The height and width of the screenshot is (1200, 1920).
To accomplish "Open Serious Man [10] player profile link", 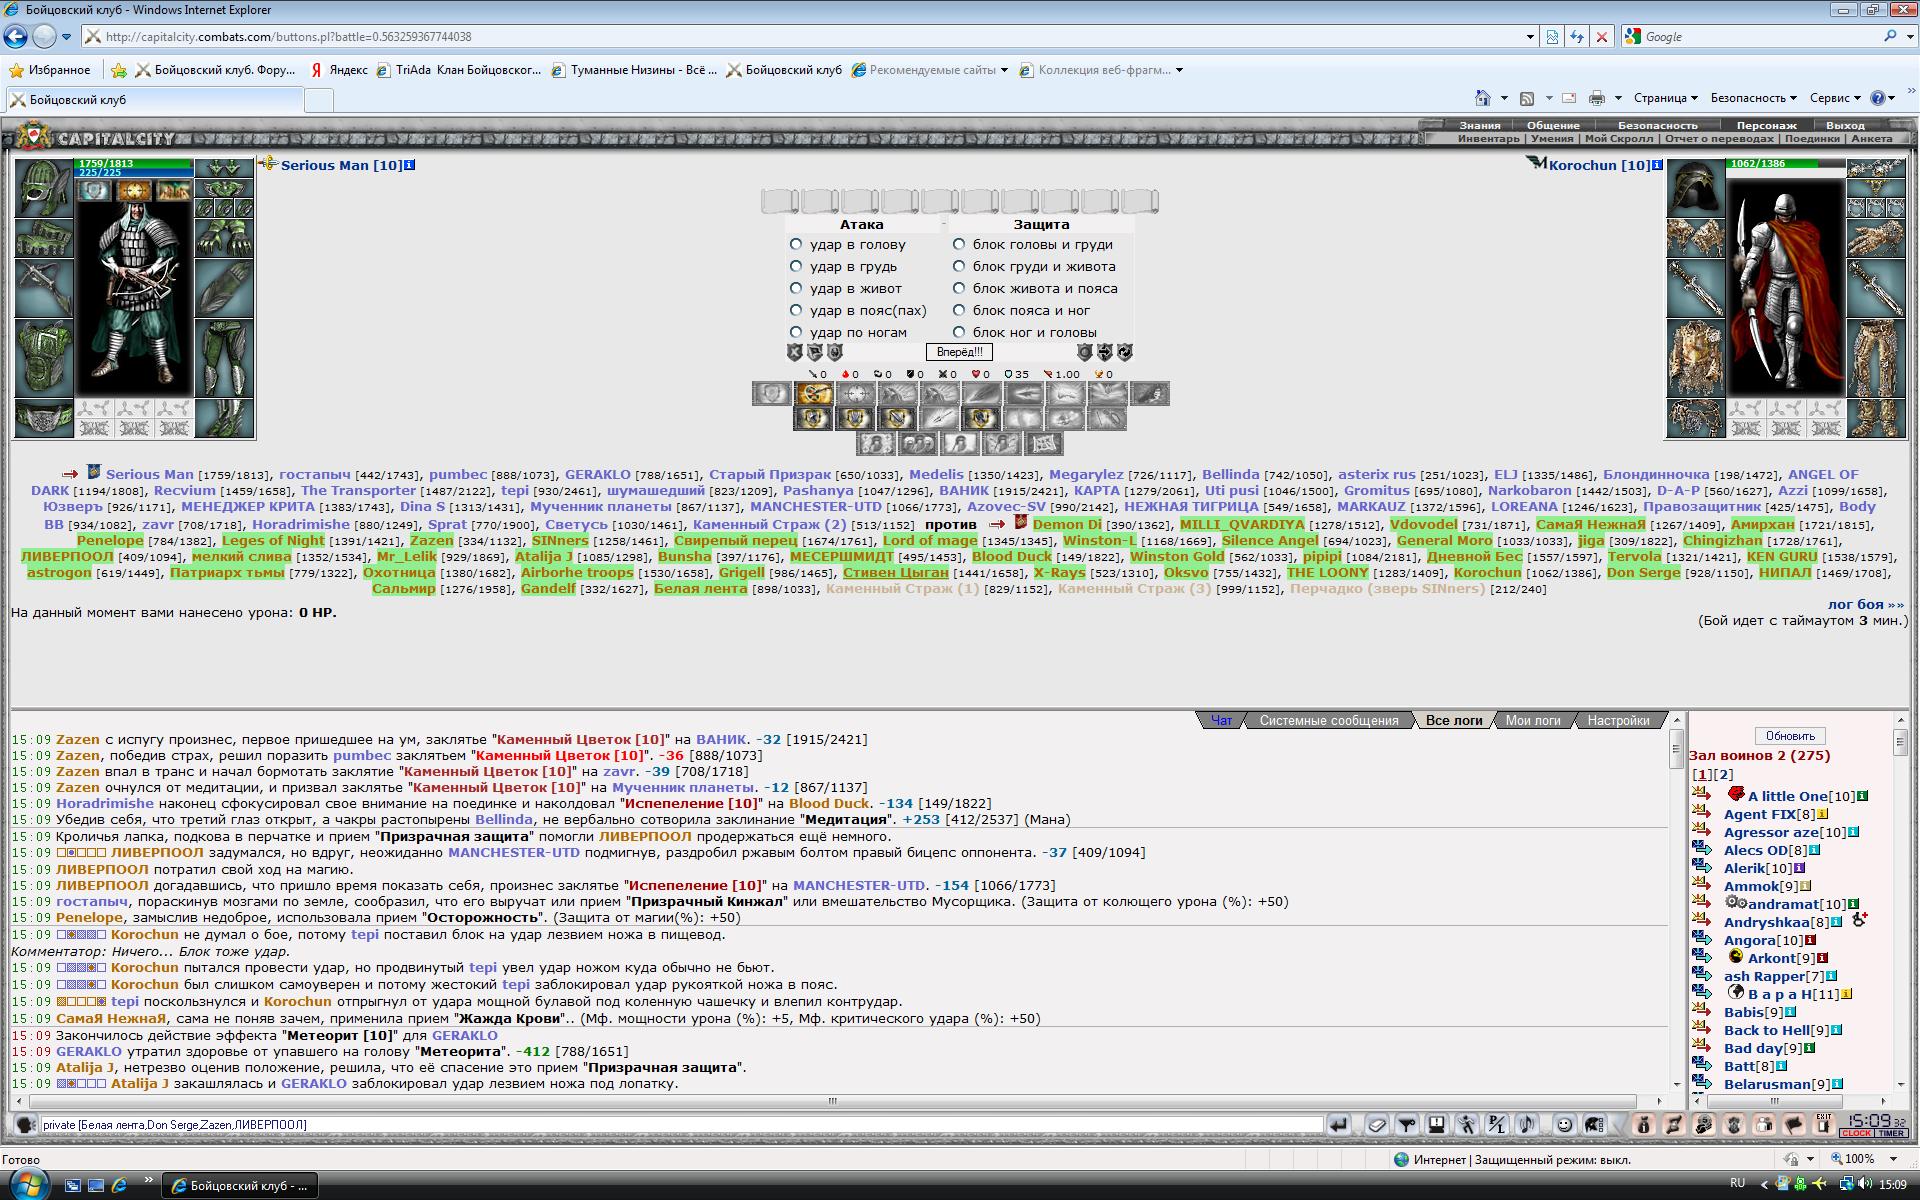I will coord(341,165).
